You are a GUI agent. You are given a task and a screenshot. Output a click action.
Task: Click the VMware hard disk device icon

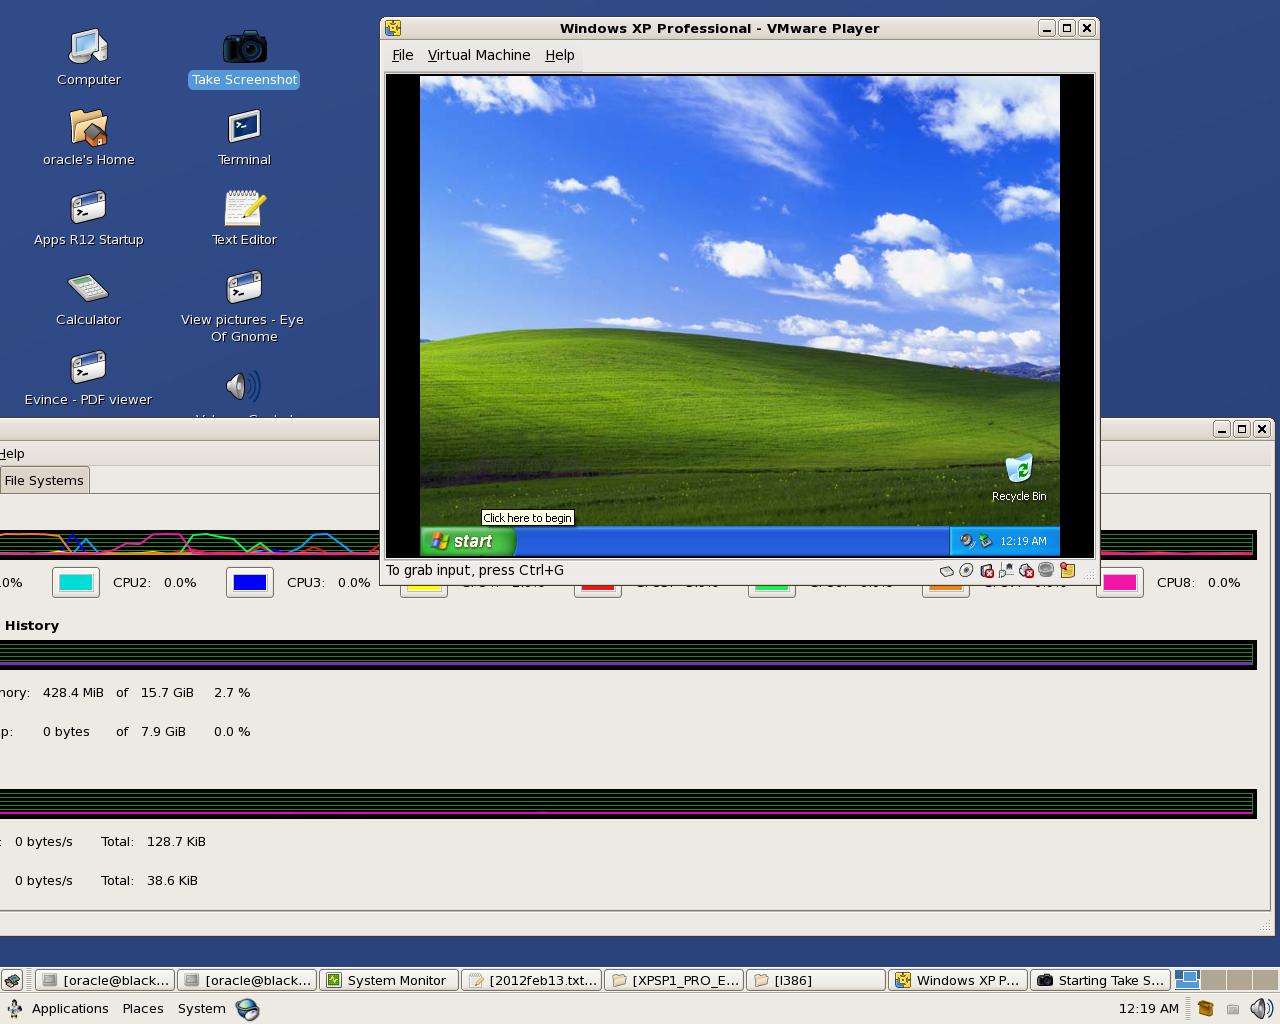(x=946, y=570)
